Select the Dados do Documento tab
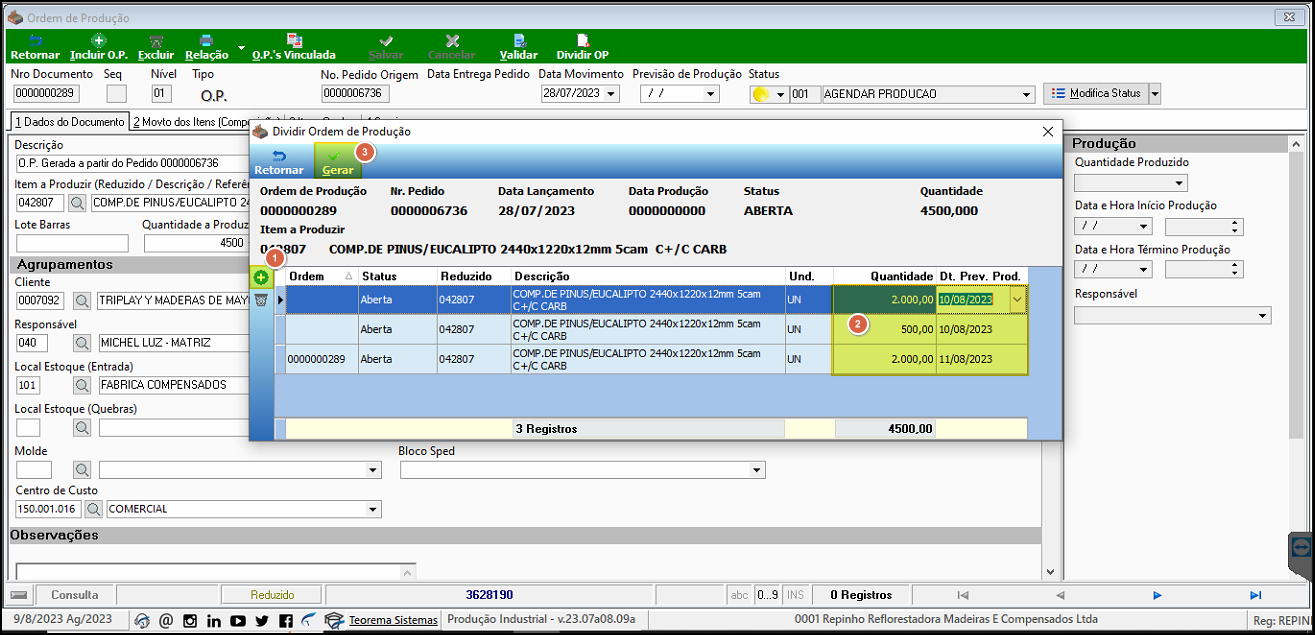The image size is (1315, 635). [68, 122]
